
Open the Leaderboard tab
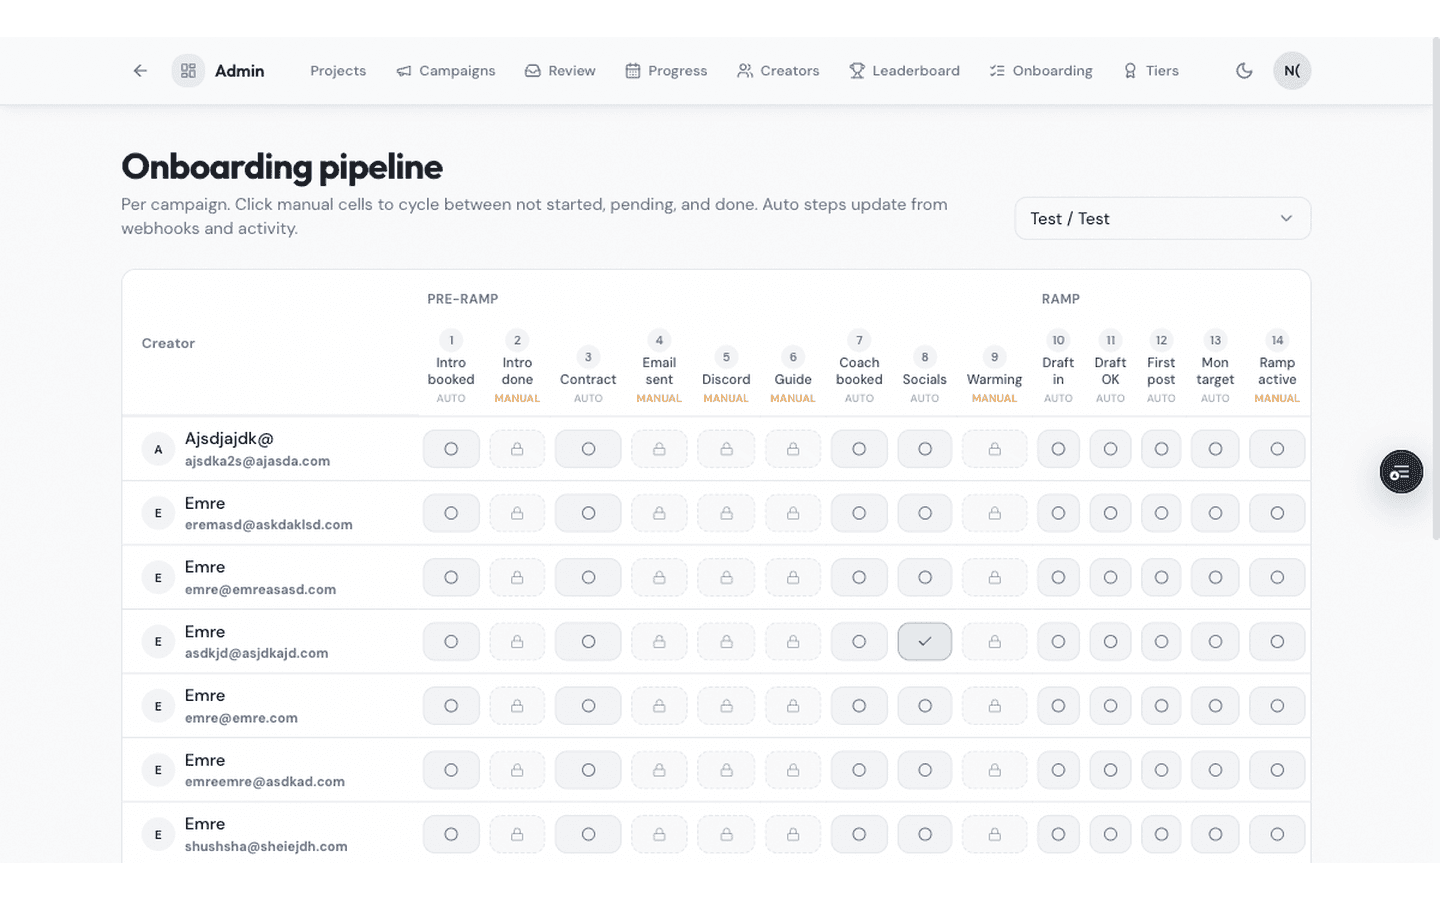[904, 71]
